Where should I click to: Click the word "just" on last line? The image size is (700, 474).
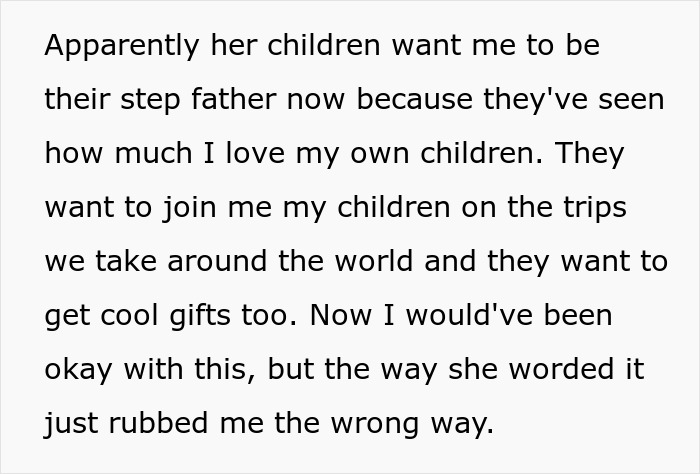[x=70, y=425]
